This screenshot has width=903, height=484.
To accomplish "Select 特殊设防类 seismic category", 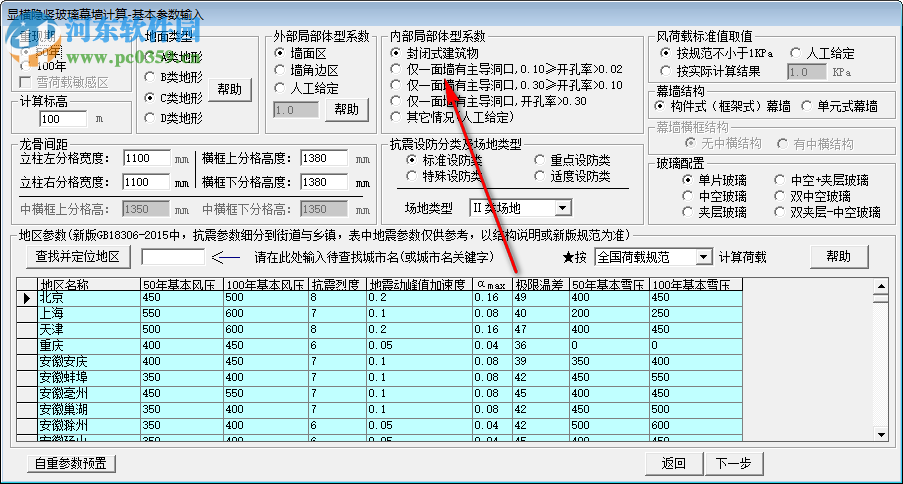I will (x=445, y=176).
